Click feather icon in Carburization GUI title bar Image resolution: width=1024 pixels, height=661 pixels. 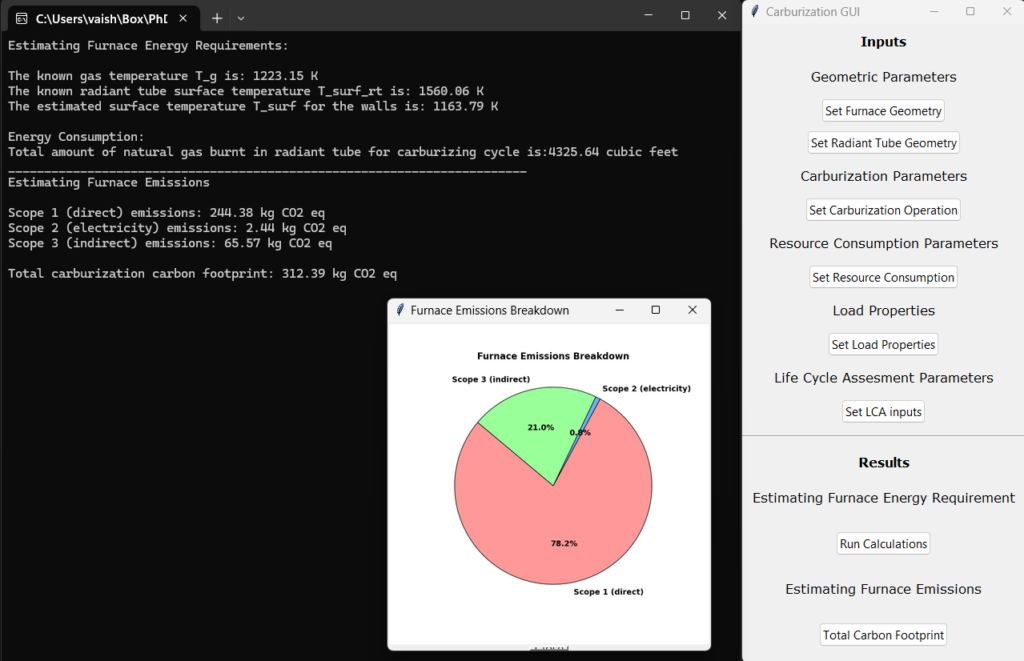[x=754, y=11]
